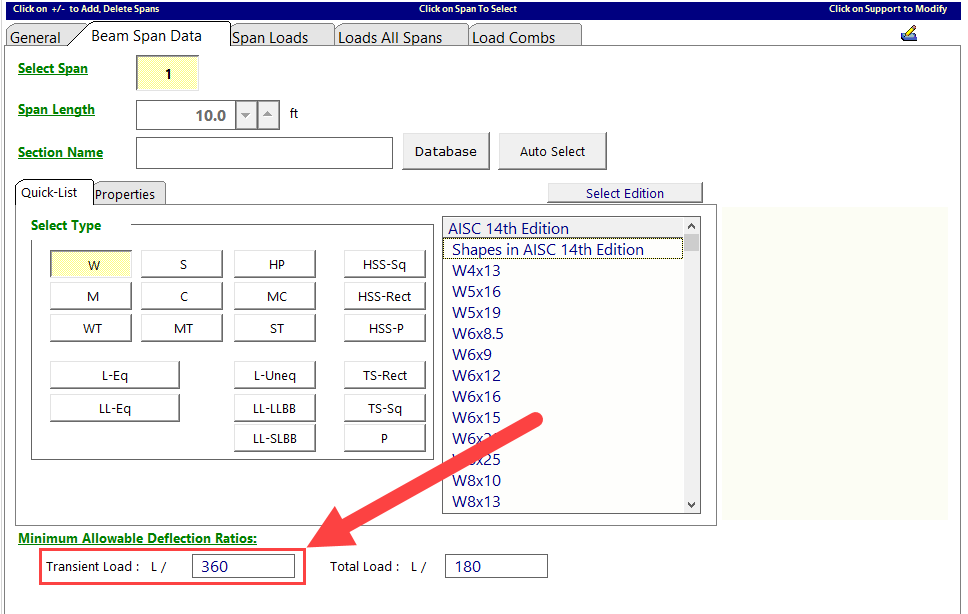Screen dimensions: 968x614
Task: Choose the TS-Rect shape type
Action: coord(385,376)
